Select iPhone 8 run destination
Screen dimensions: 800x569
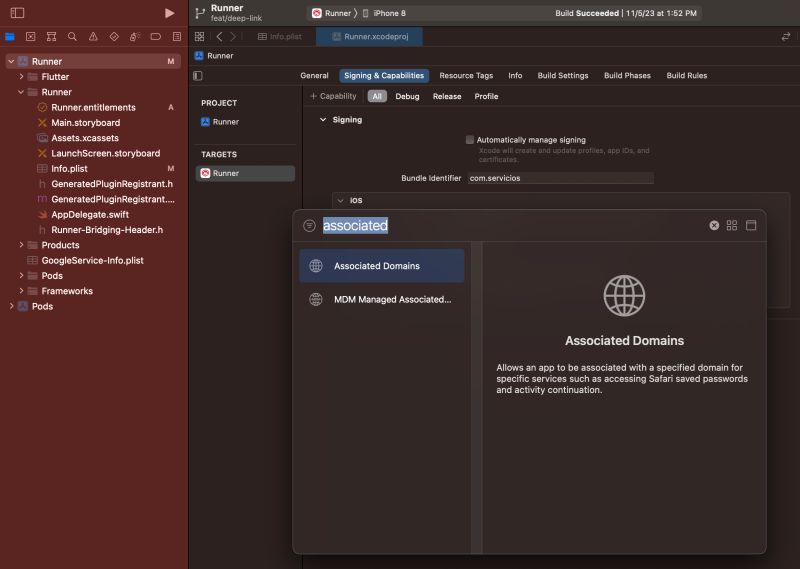pos(385,13)
